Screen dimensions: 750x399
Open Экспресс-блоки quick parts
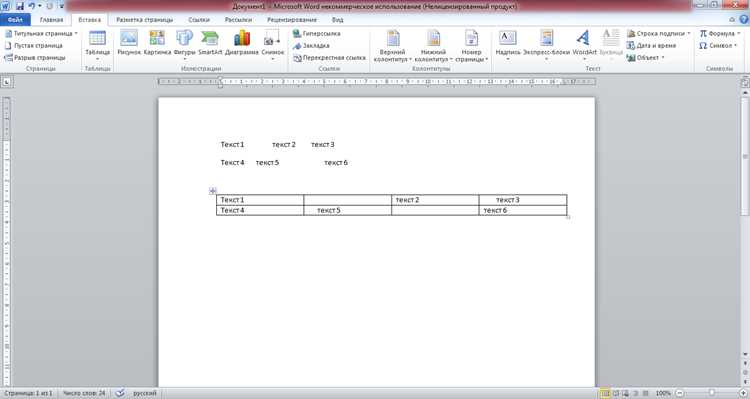click(x=547, y=45)
